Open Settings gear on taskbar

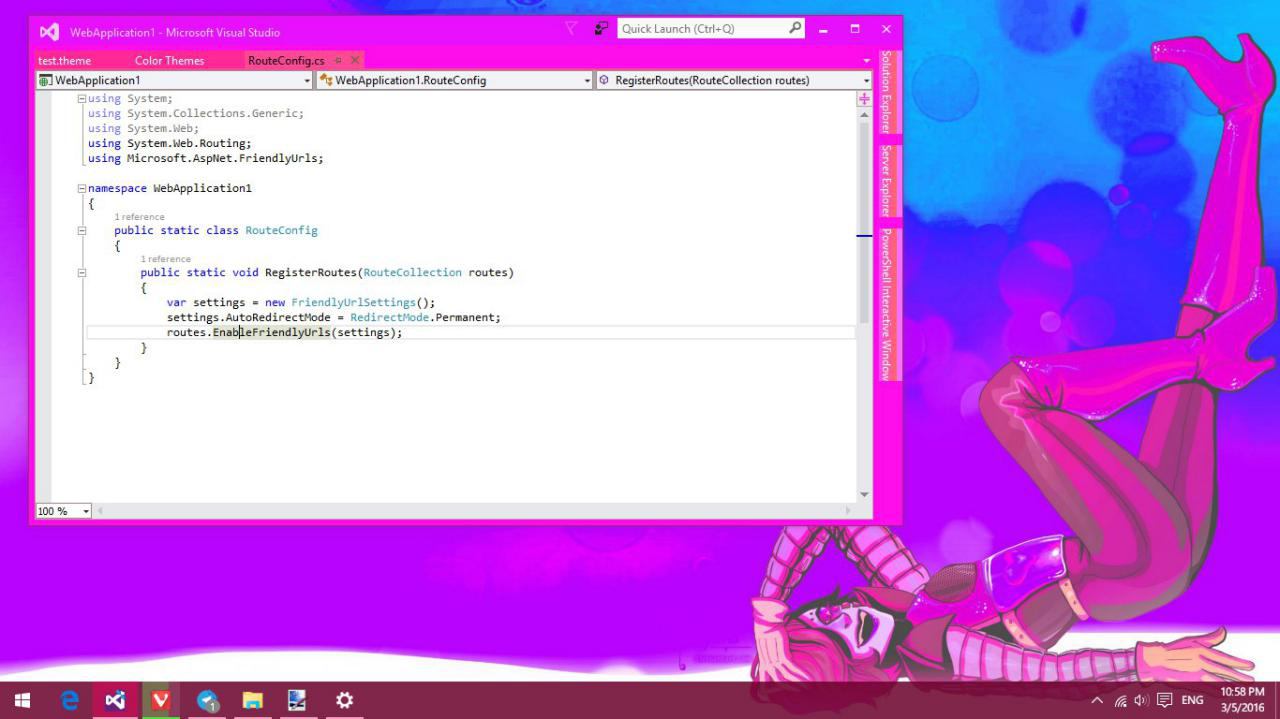pyautogui.click(x=344, y=700)
